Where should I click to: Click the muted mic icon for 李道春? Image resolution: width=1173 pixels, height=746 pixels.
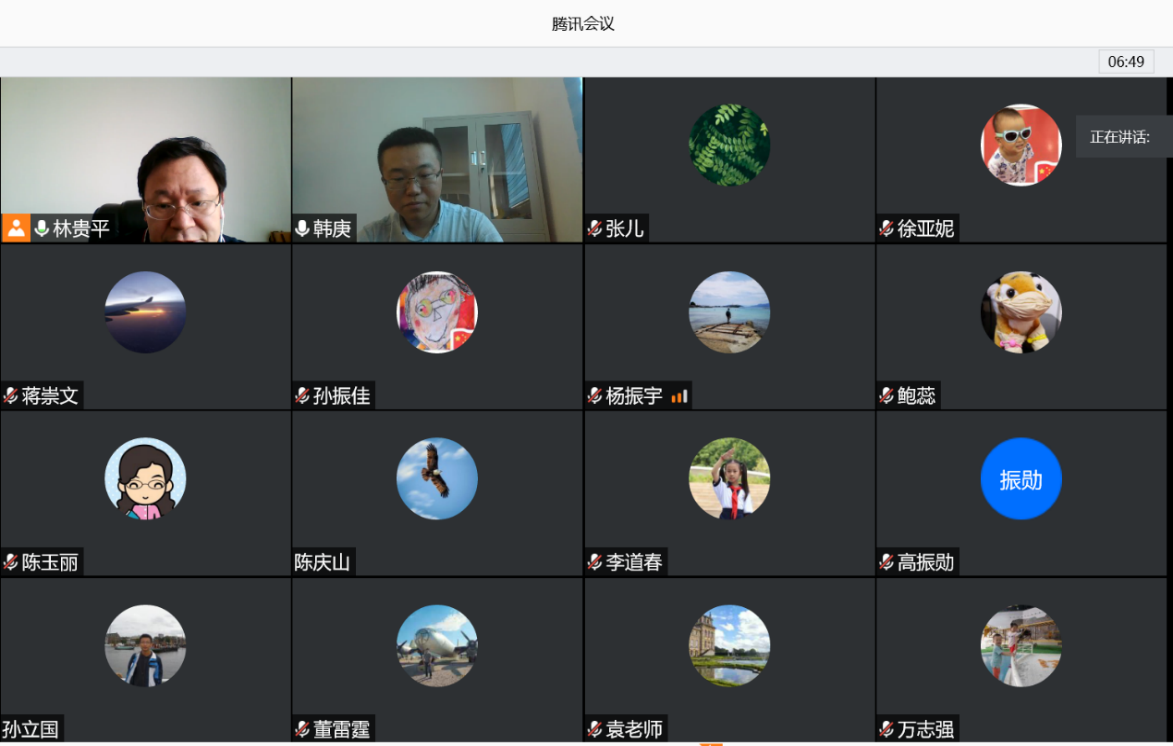tap(594, 563)
